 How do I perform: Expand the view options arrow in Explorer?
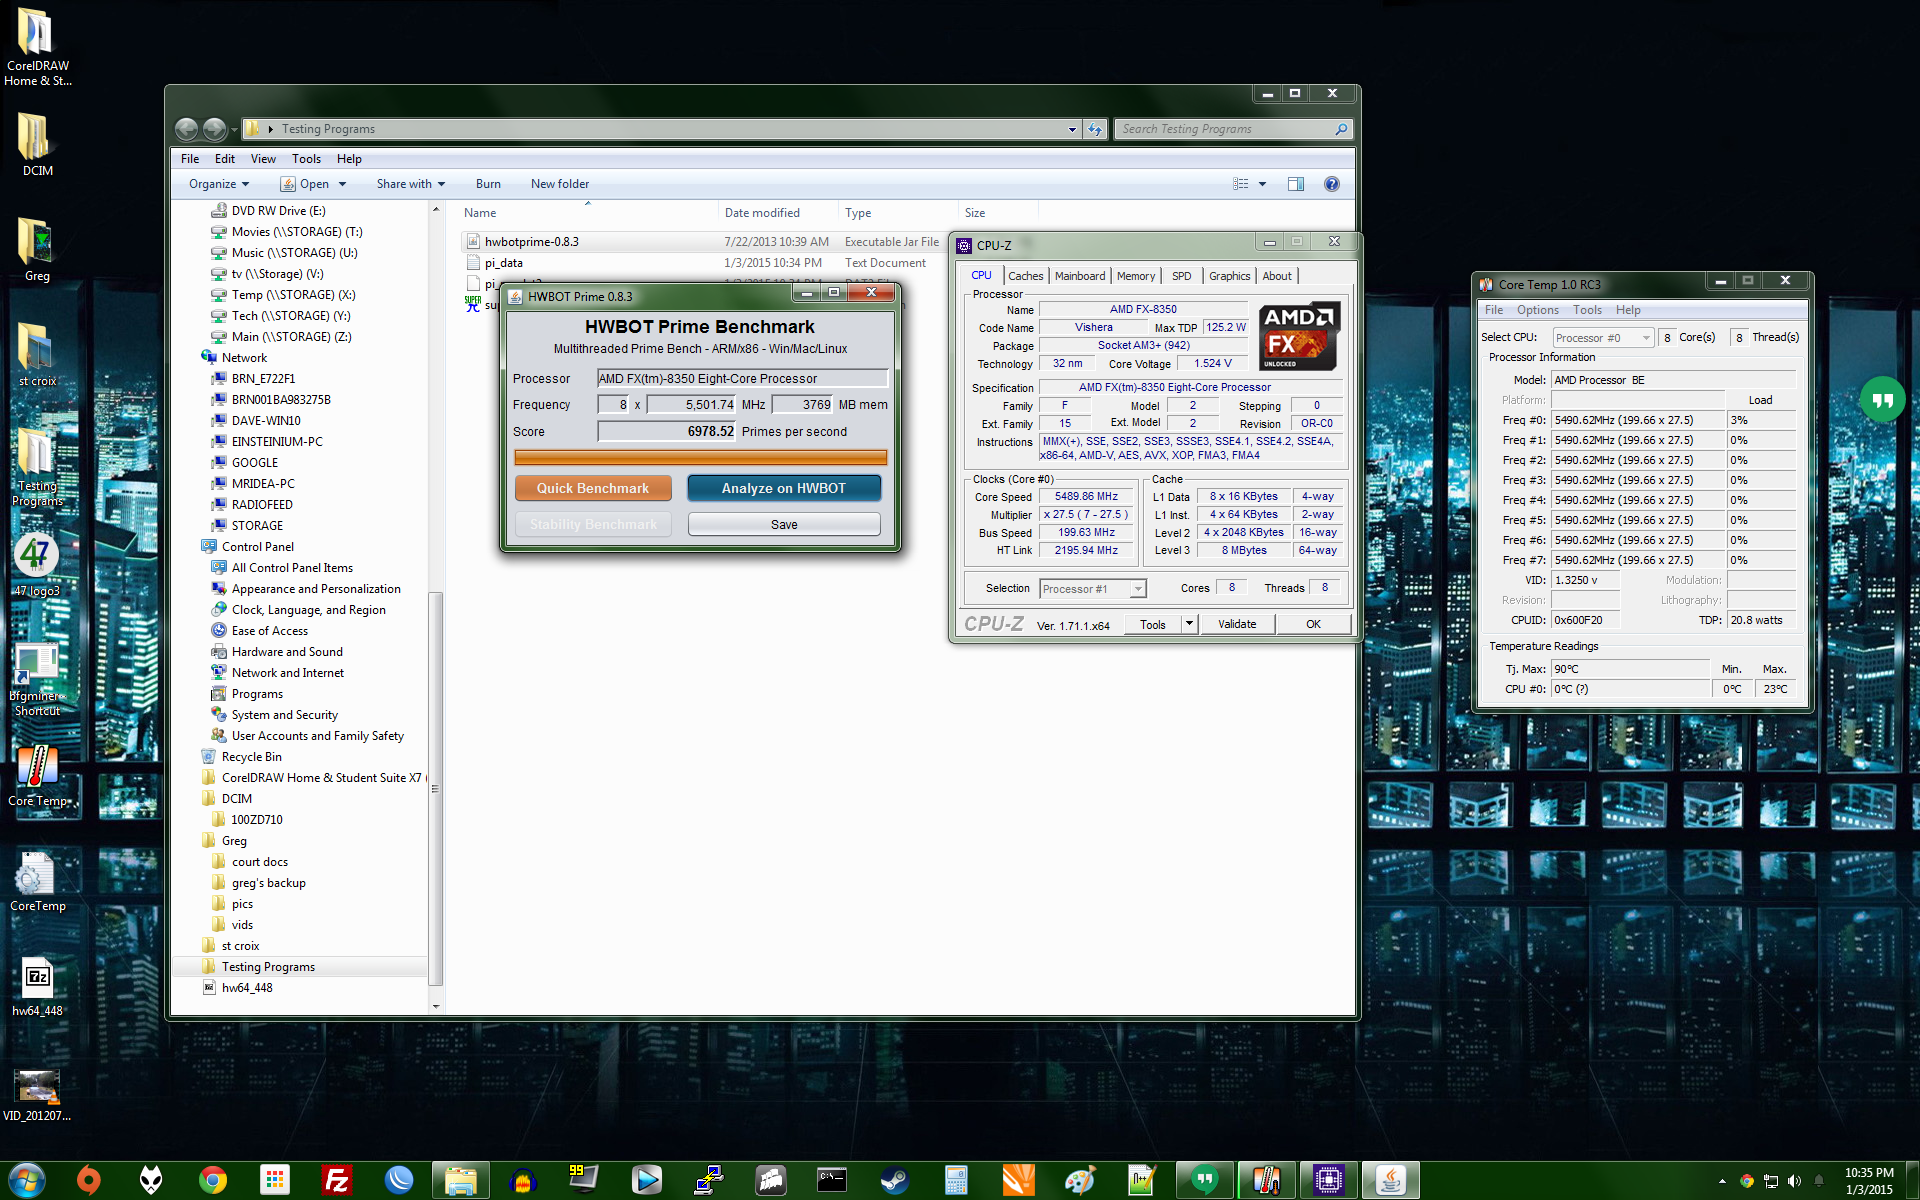1262,184
